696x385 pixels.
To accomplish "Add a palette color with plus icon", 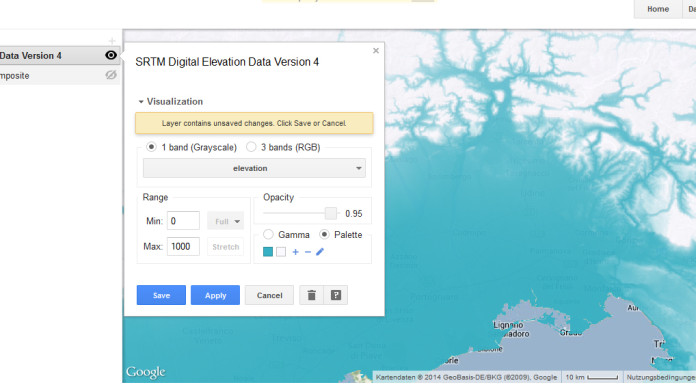I will tap(296, 252).
